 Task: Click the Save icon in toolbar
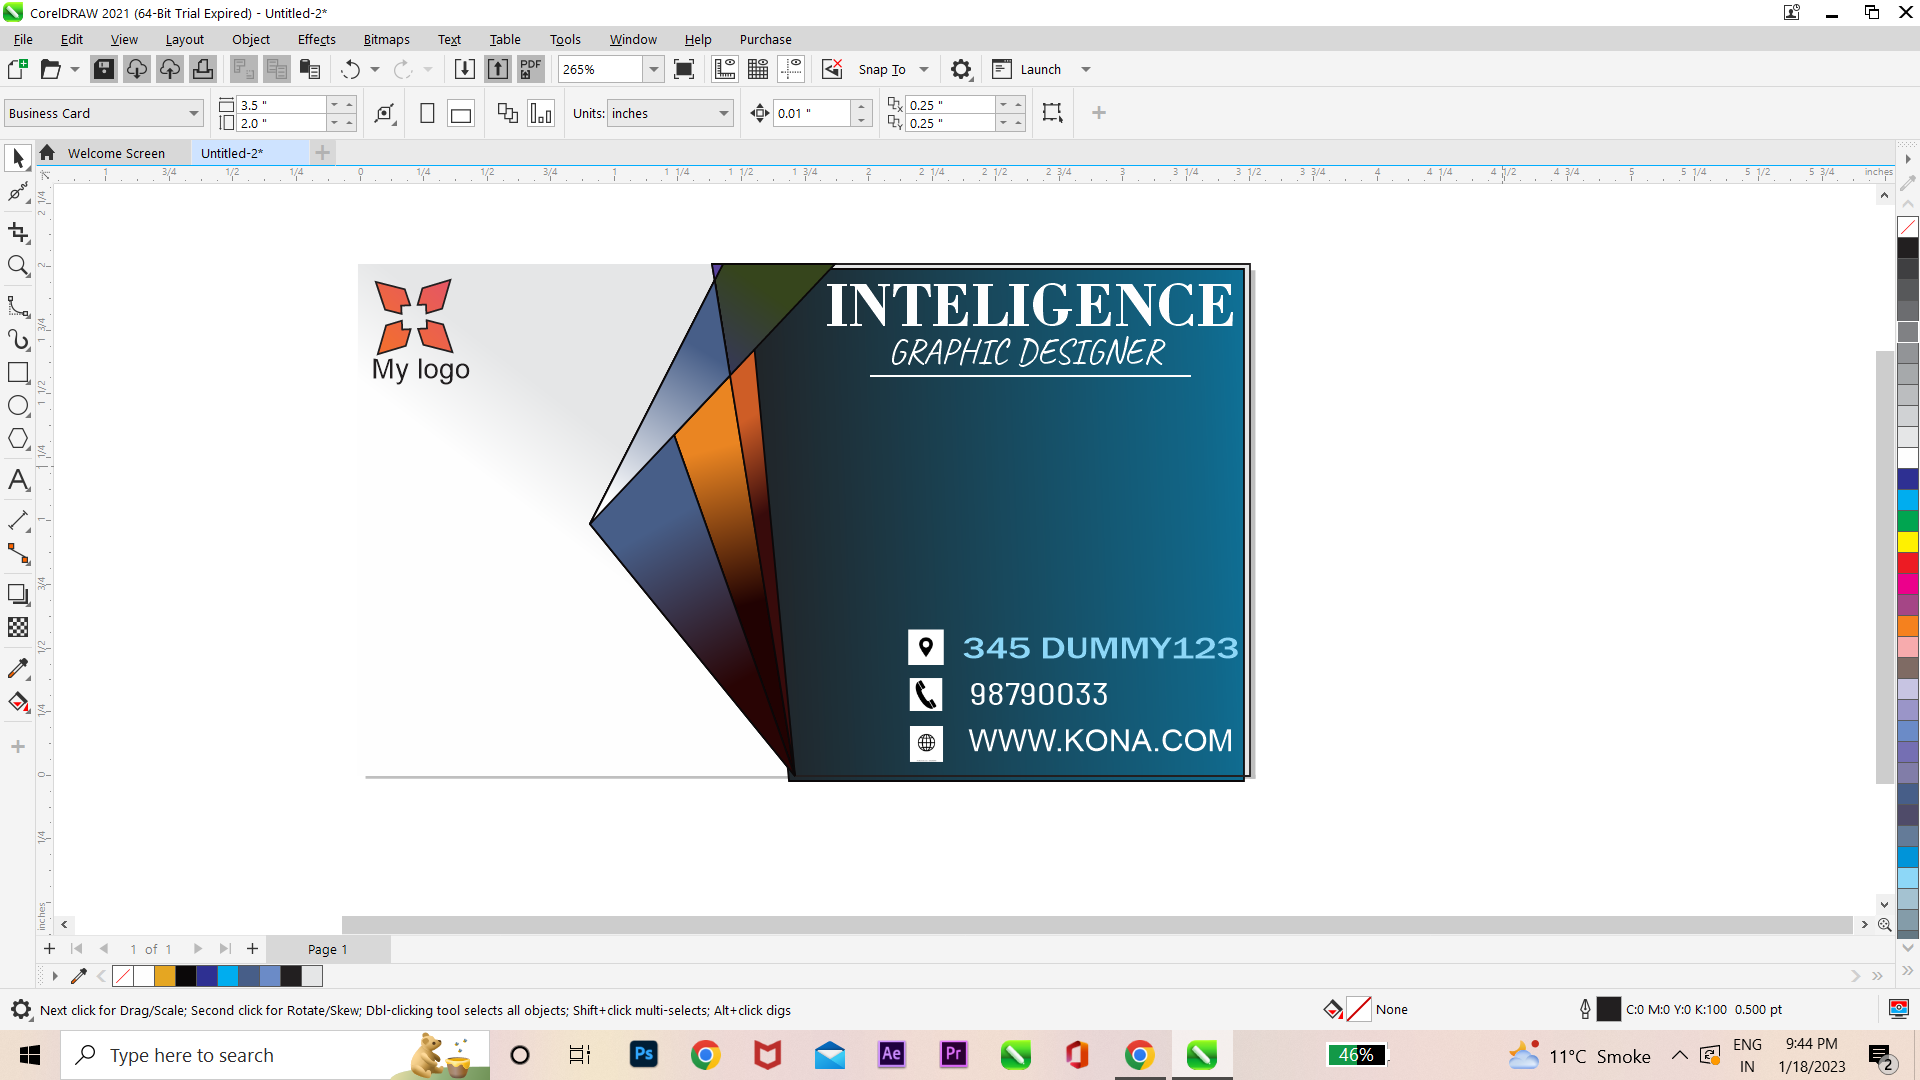(x=104, y=69)
